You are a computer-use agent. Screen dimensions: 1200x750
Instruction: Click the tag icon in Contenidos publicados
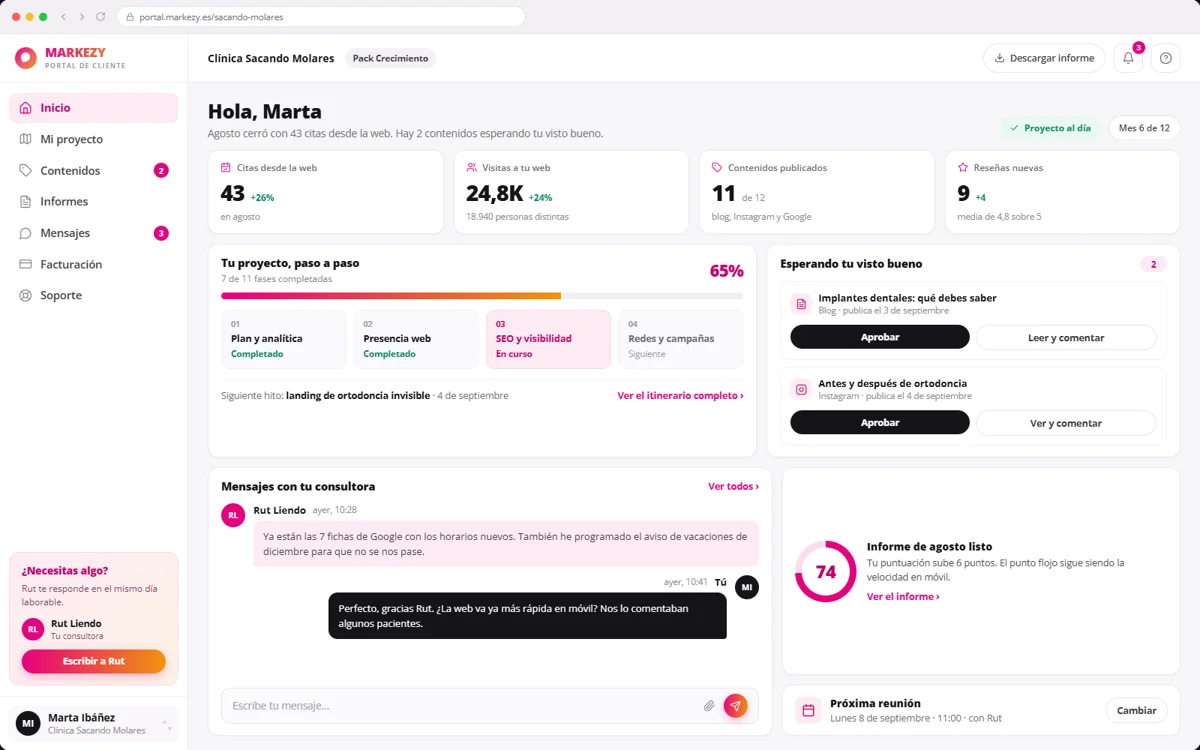[x=717, y=168]
